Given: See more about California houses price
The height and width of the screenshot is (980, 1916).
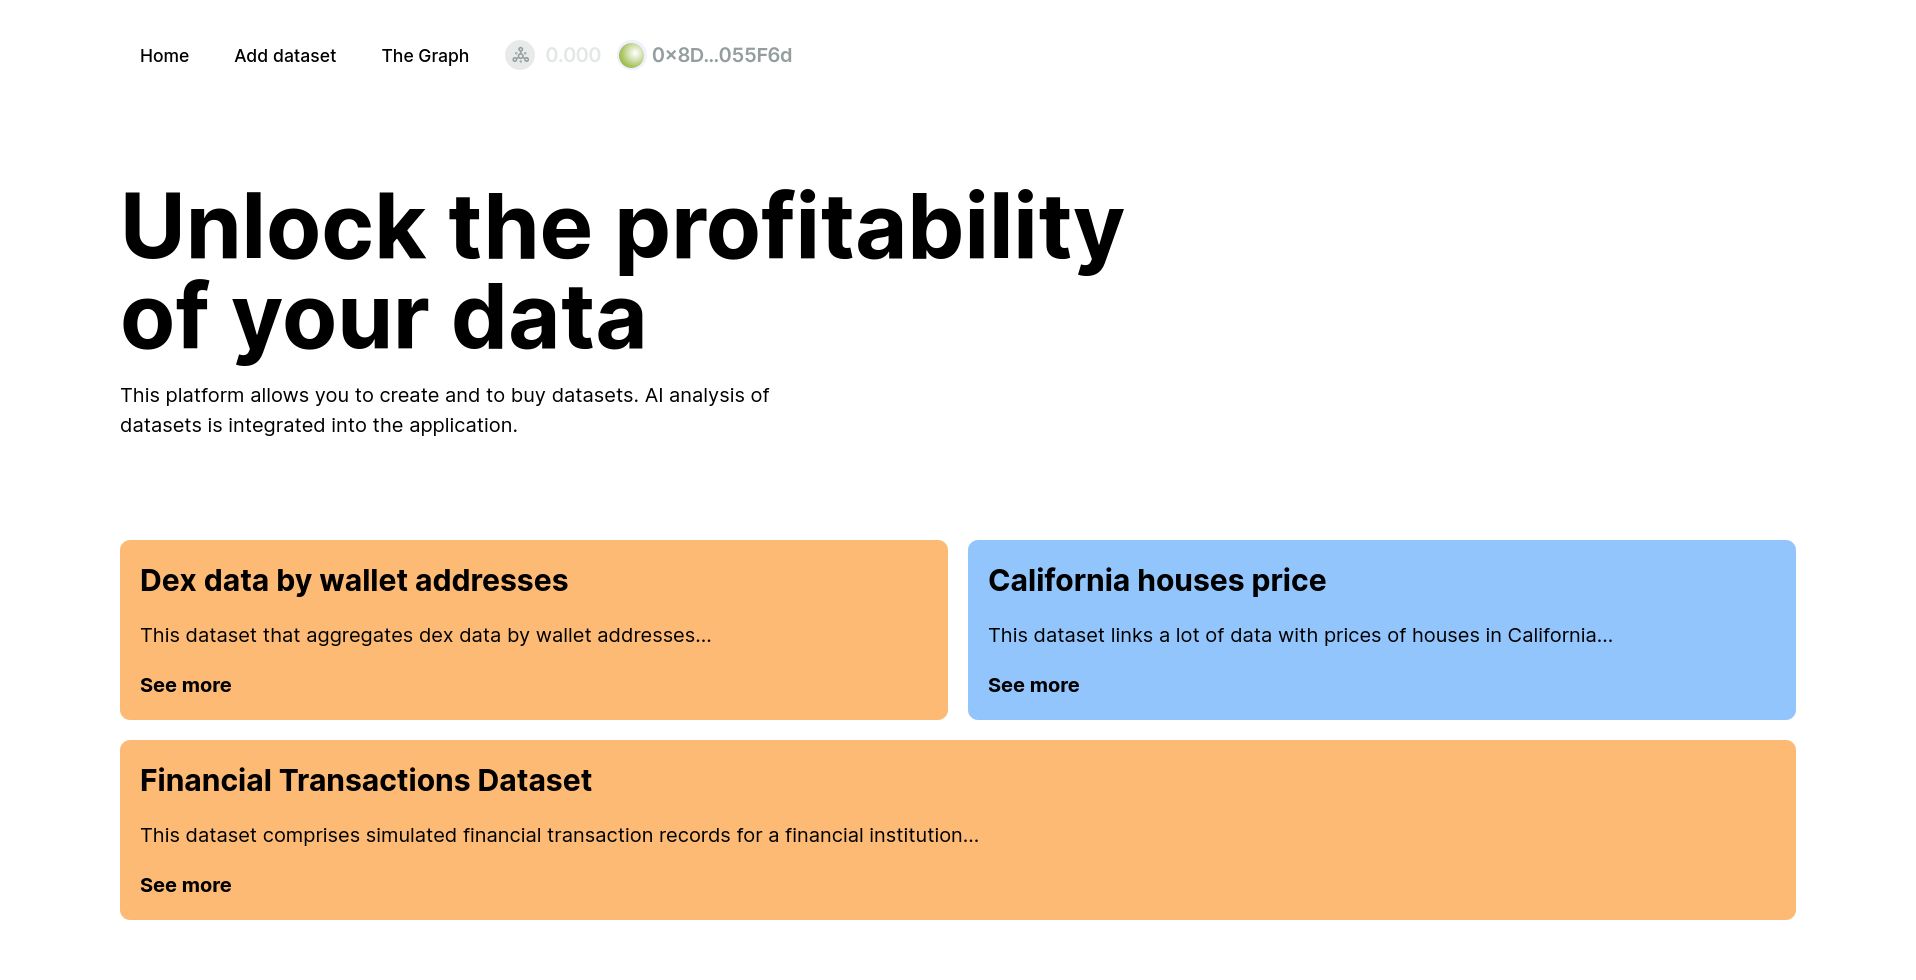Looking at the screenshot, I should click(x=1033, y=685).
